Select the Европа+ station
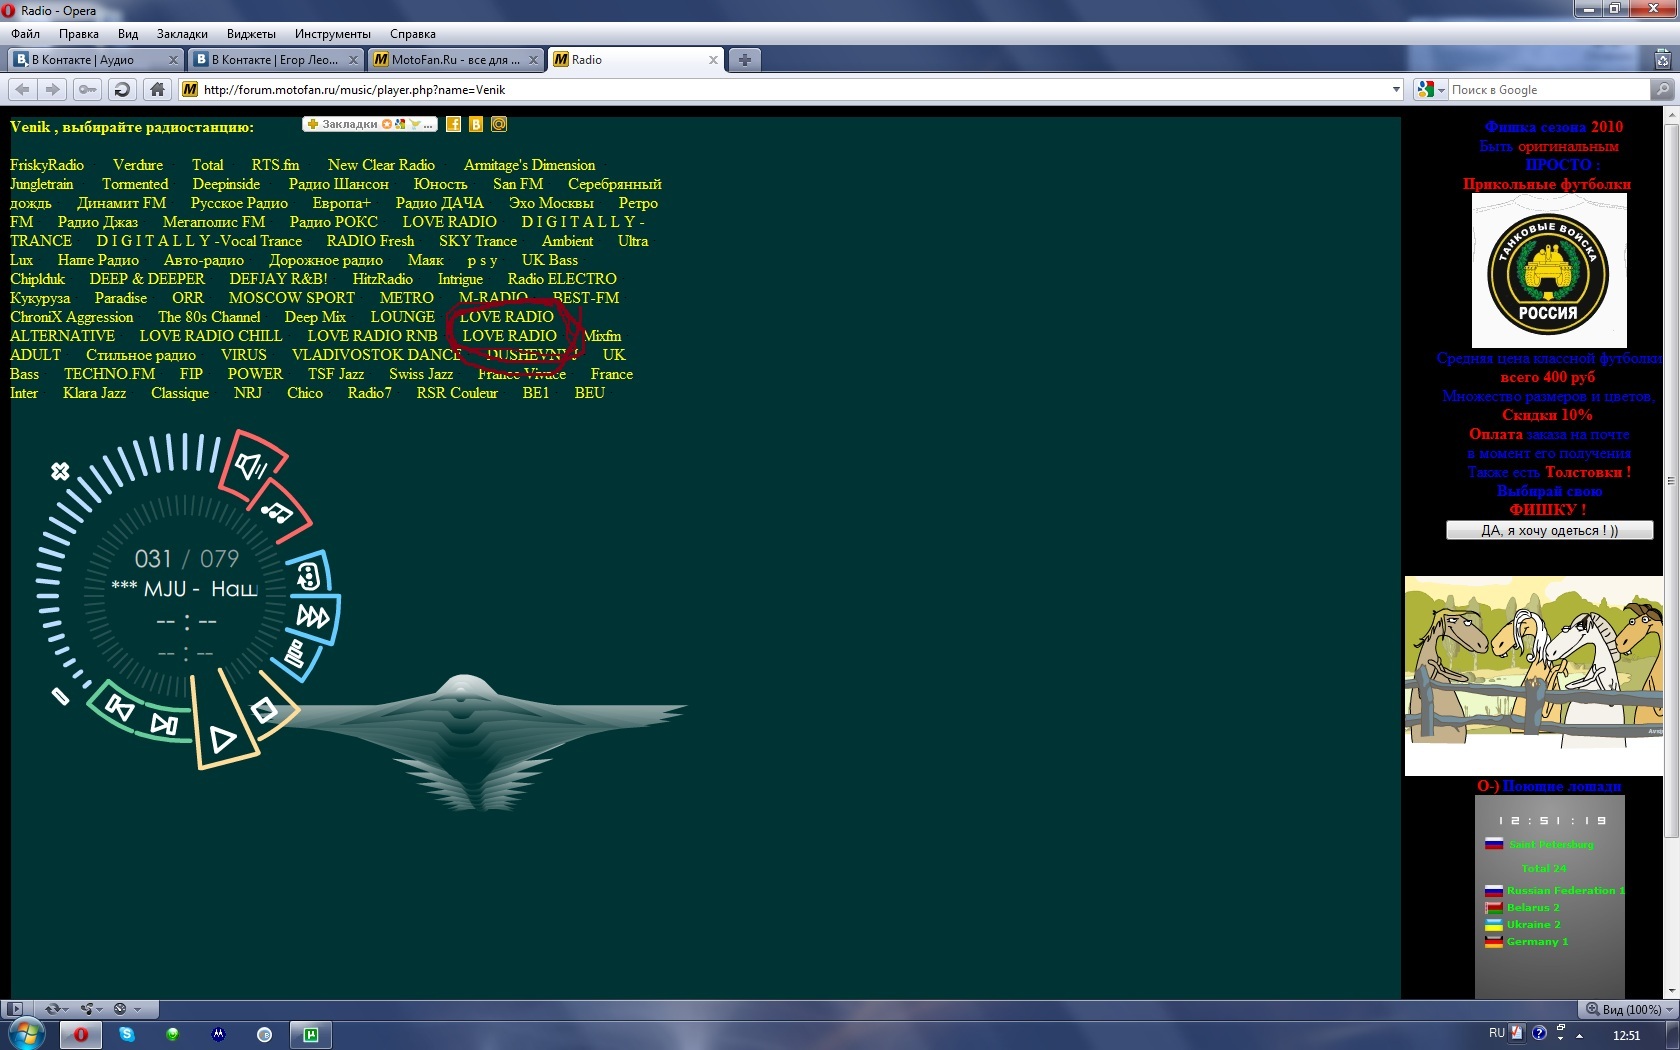Screen dimensions: 1680x1050 click(x=341, y=203)
